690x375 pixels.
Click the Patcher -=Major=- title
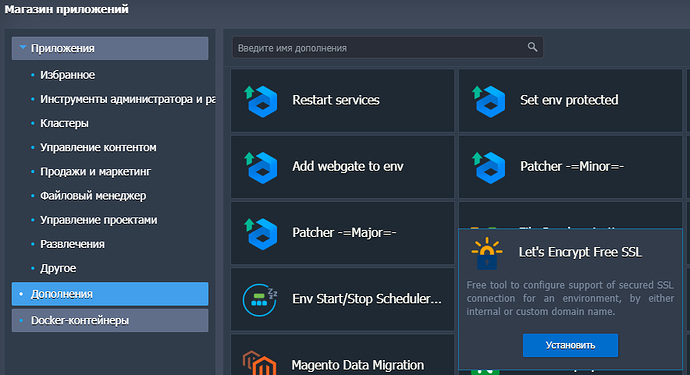point(344,232)
